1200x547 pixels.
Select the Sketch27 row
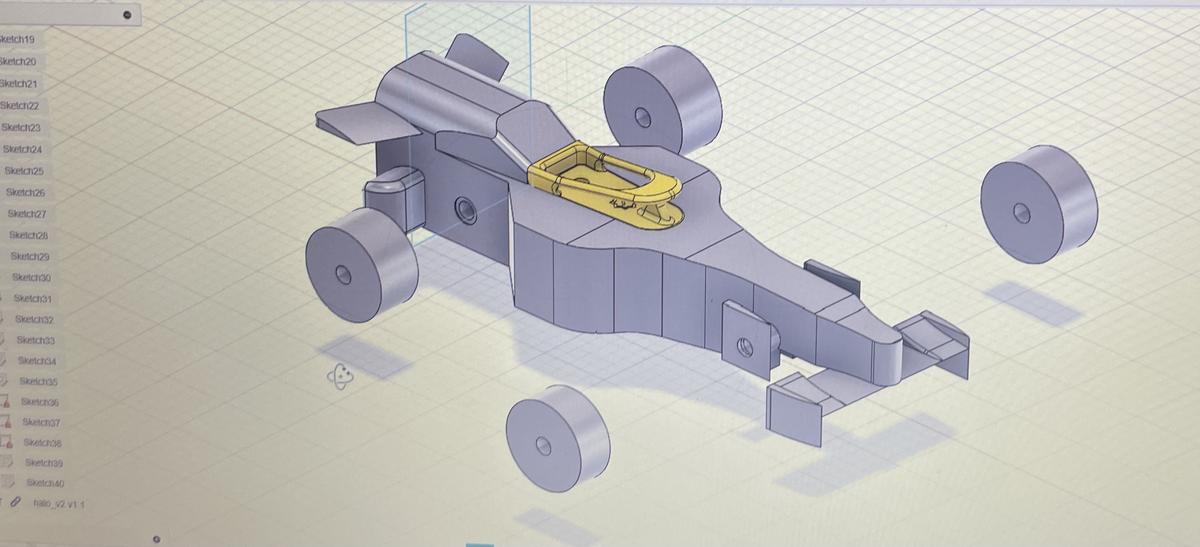coord(27,214)
